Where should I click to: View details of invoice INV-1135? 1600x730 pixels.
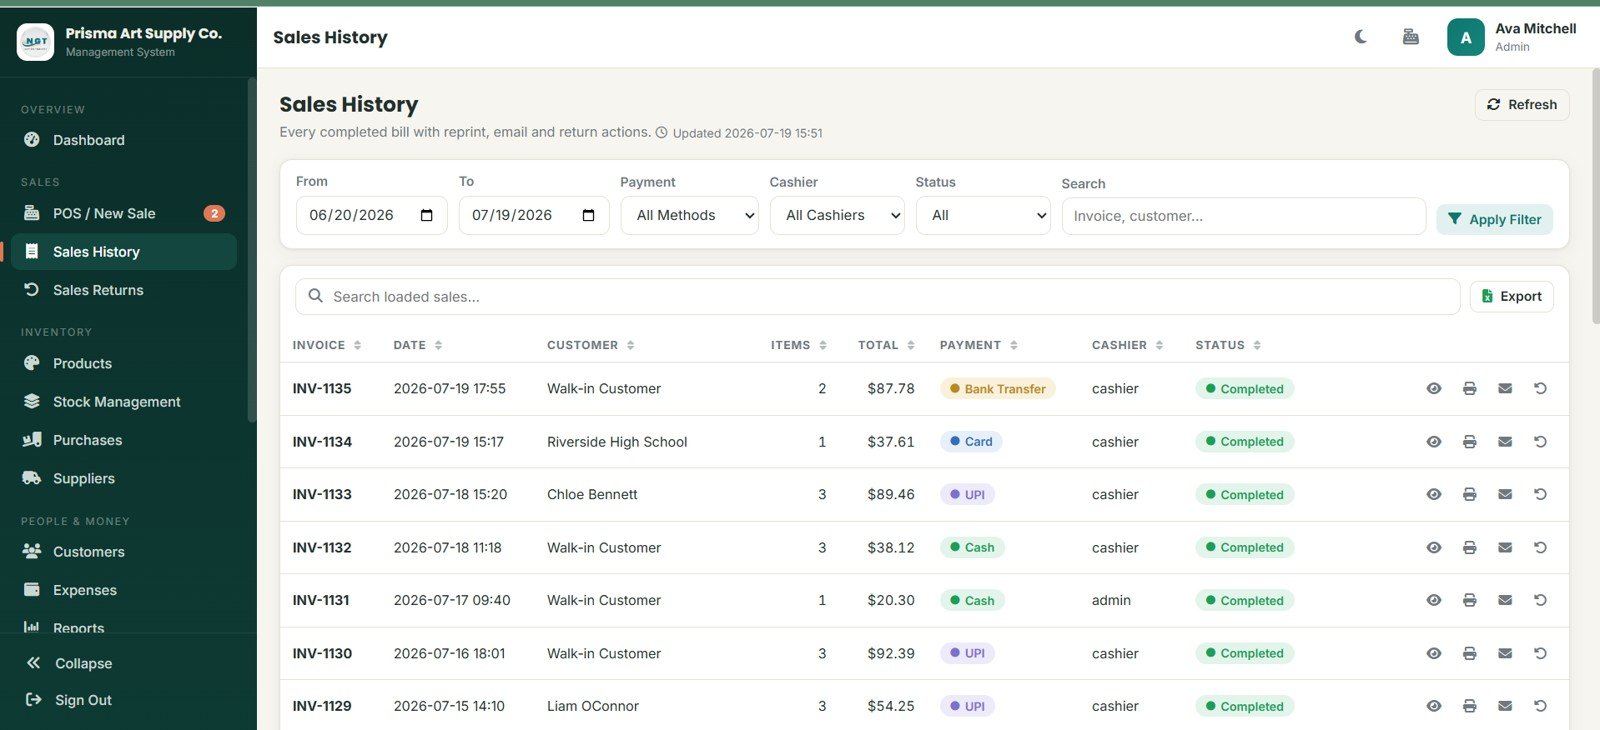pos(1433,389)
